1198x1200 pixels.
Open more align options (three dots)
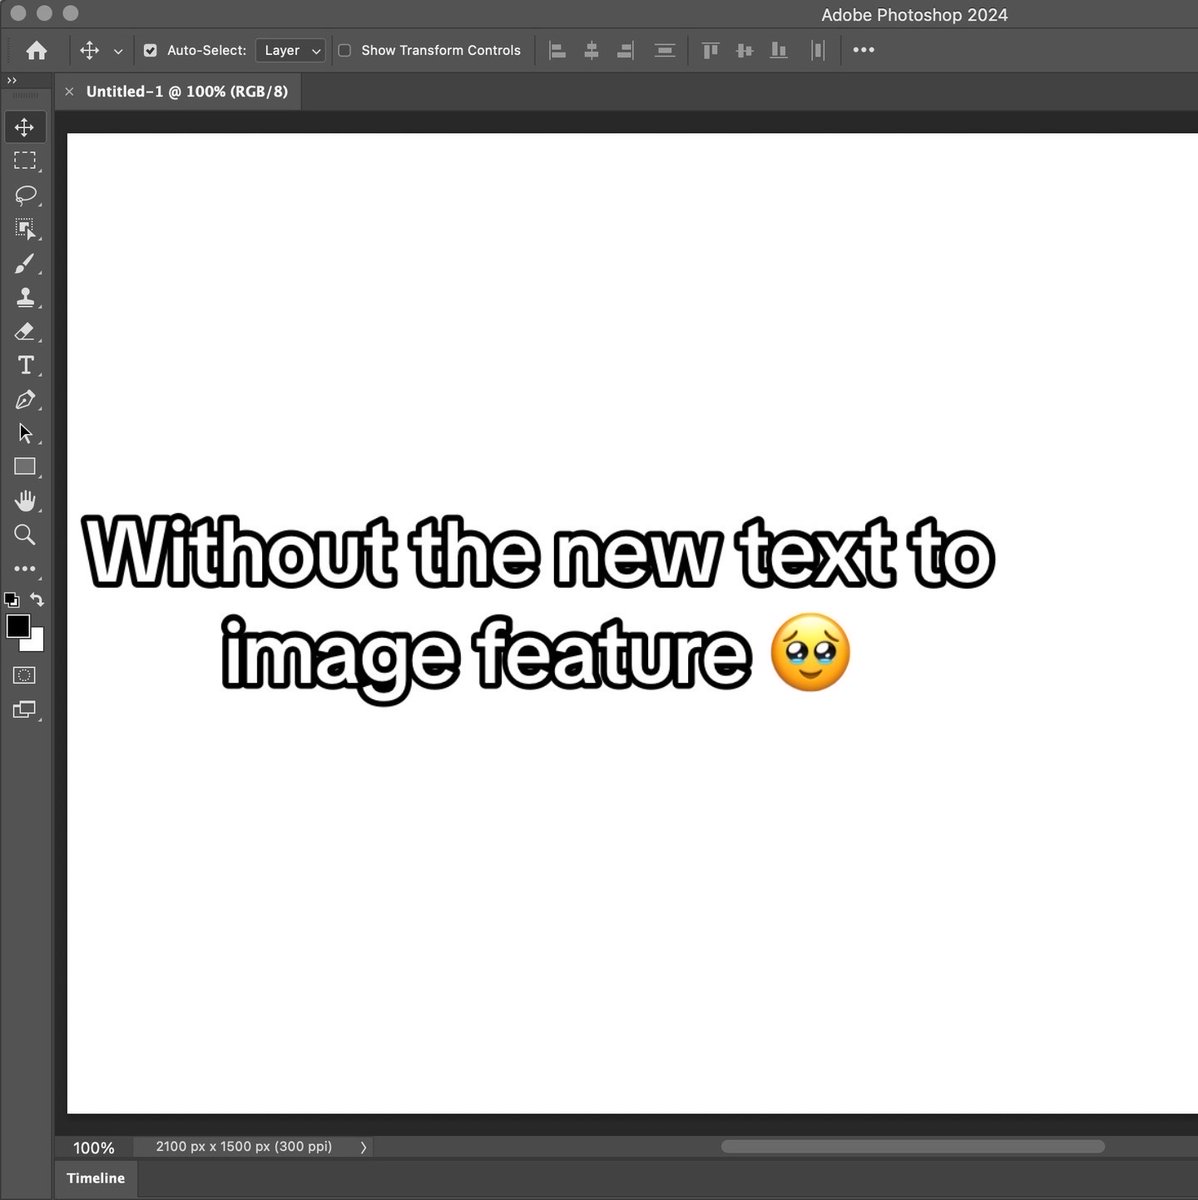(864, 50)
